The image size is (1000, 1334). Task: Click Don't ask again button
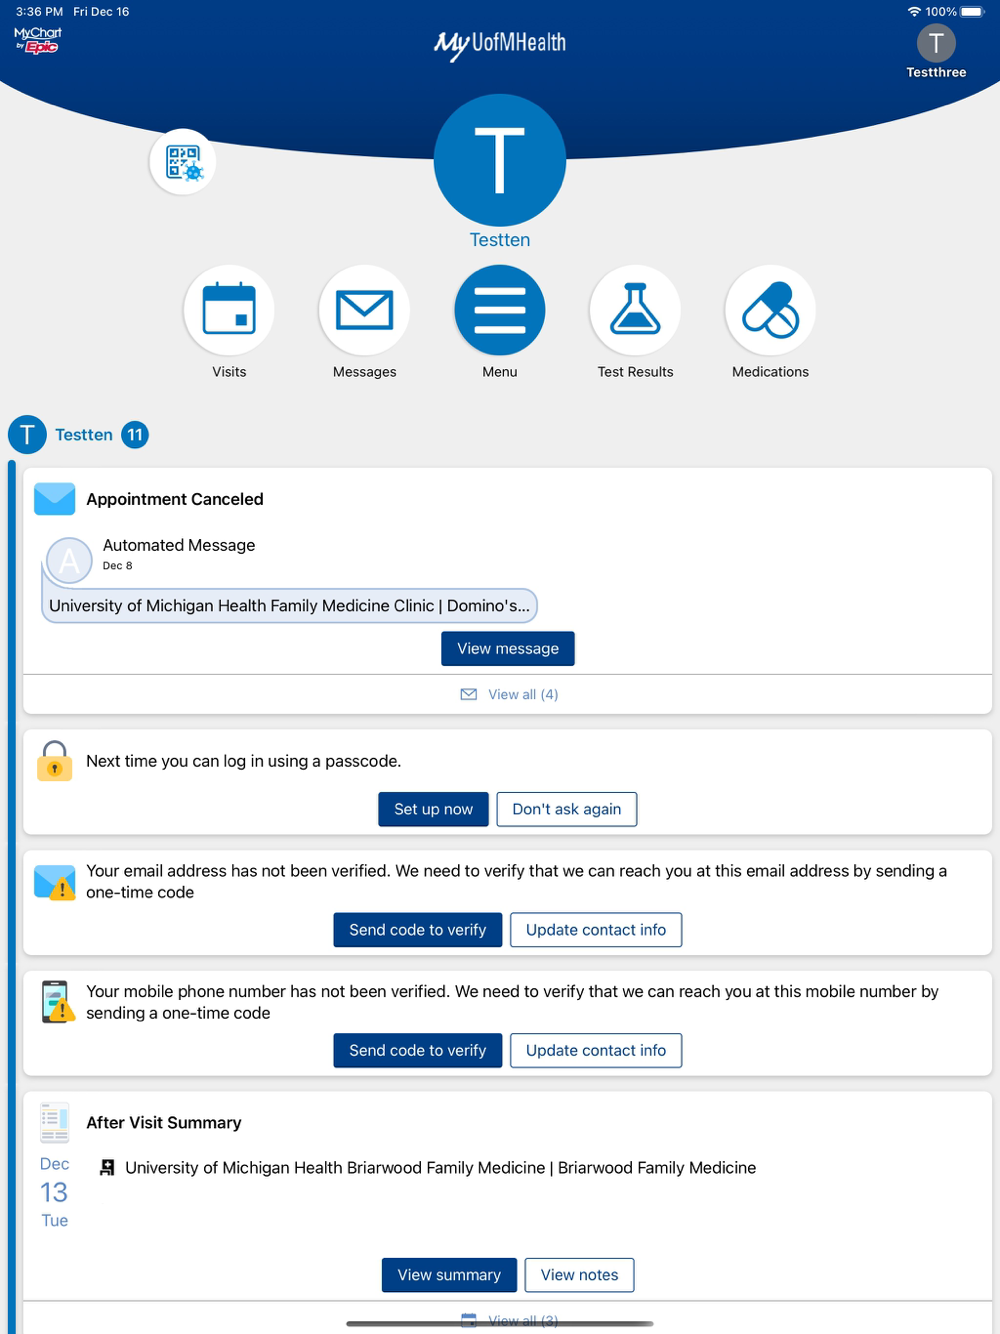tap(567, 809)
